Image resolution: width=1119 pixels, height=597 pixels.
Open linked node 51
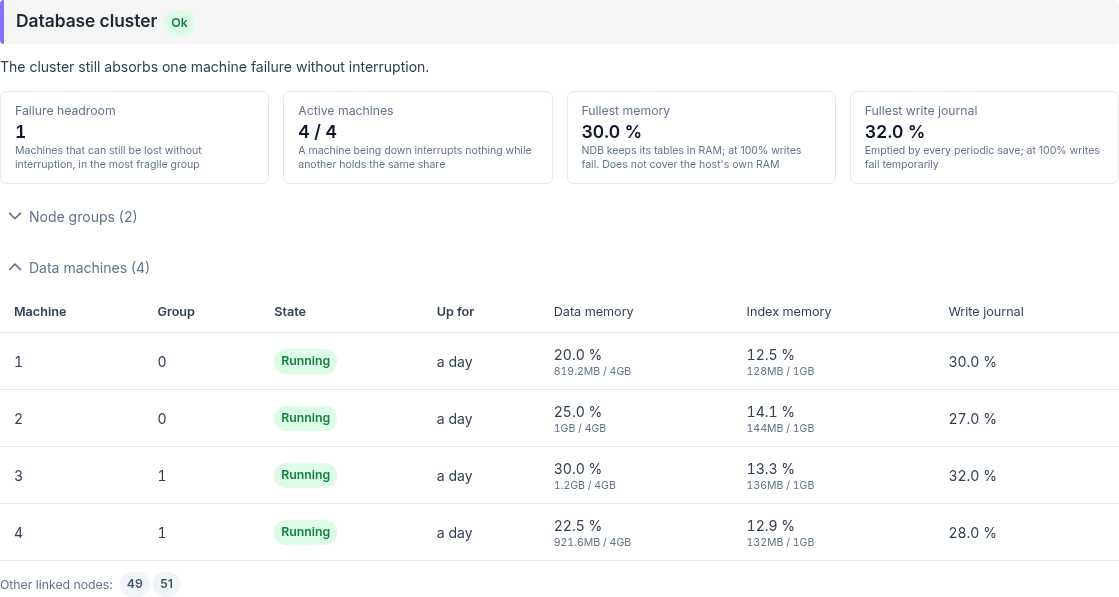point(166,584)
